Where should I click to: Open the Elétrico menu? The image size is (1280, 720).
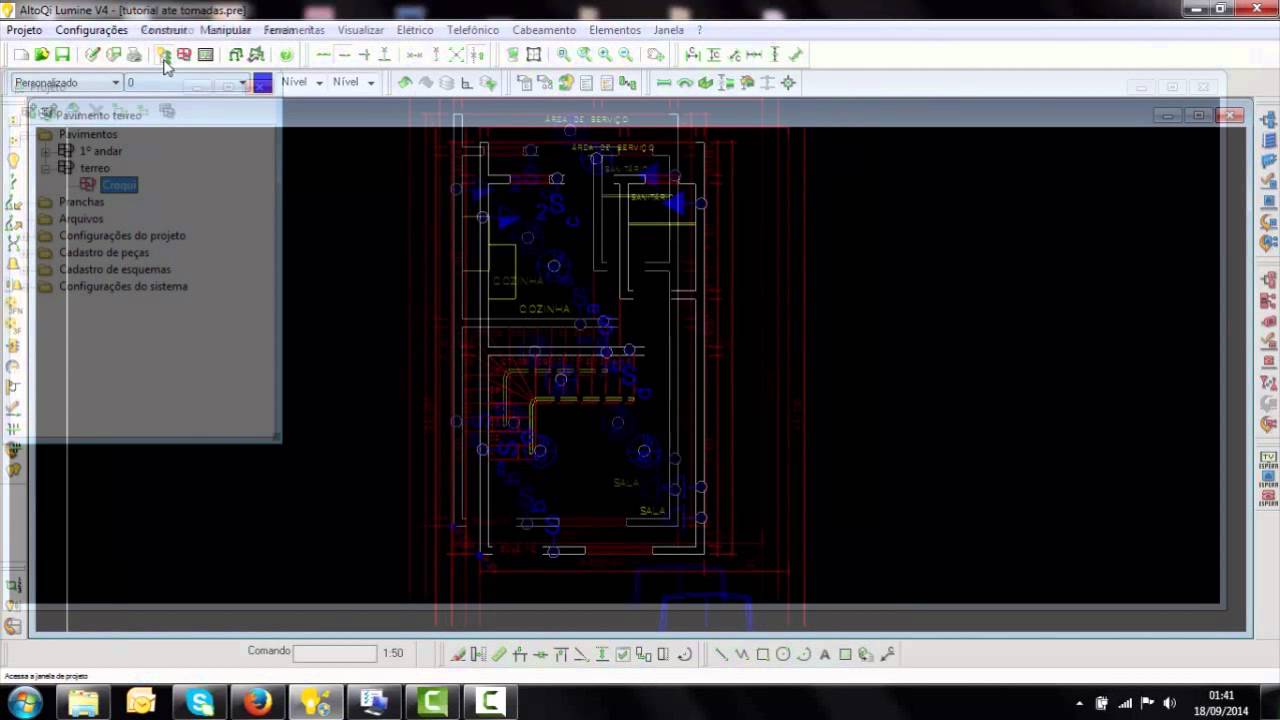(x=415, y=30)
